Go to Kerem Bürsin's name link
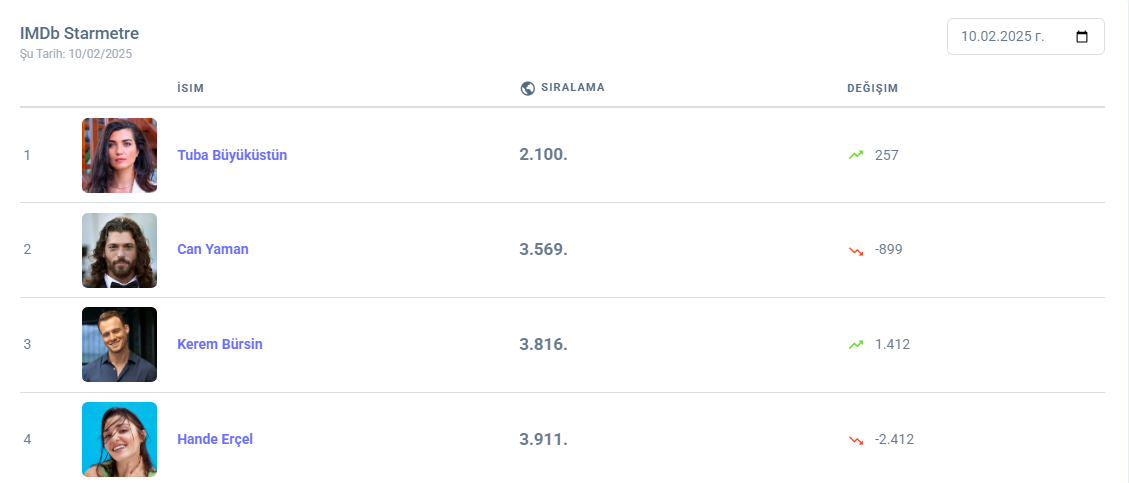This screenshot has height=483, width=1129. point(220,344)
